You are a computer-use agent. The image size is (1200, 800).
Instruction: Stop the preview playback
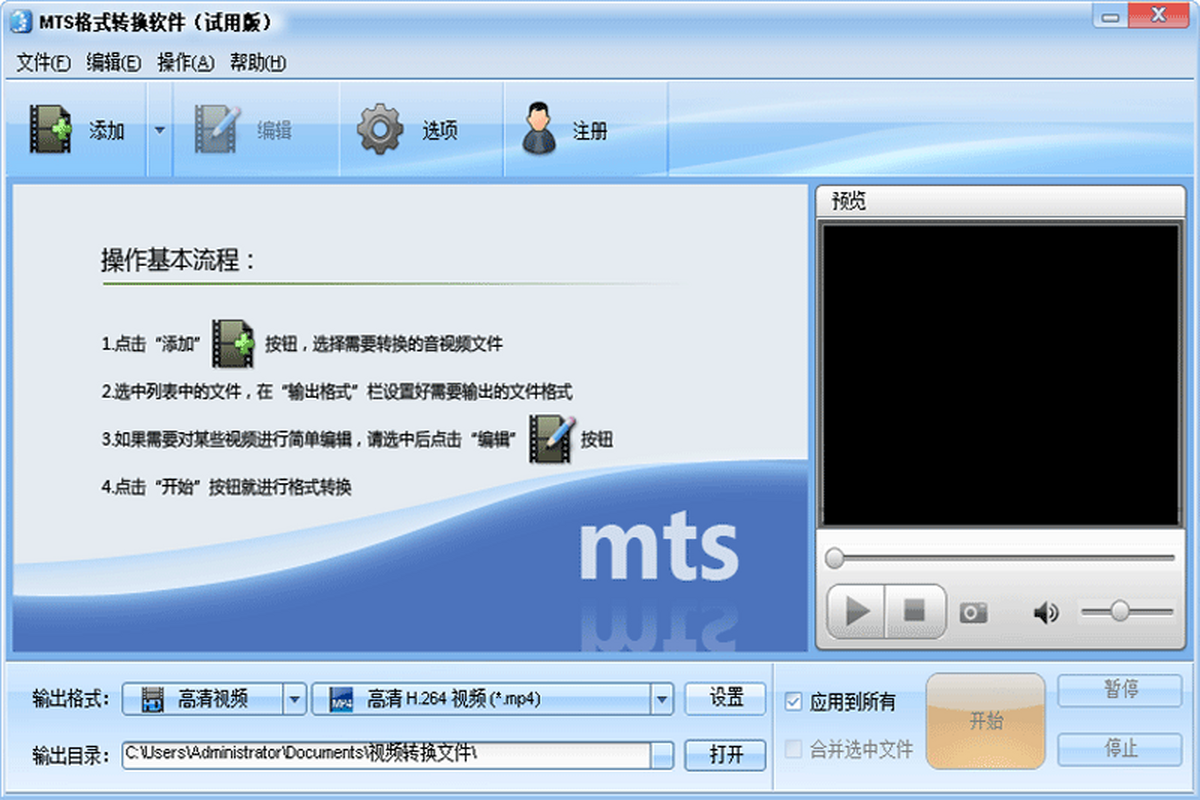(915, 611)
